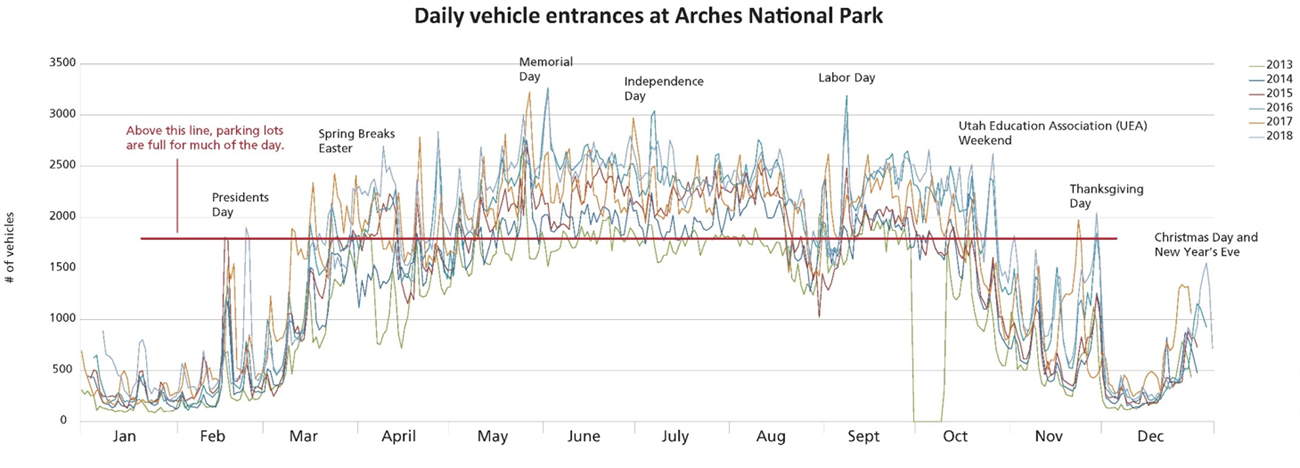Click the April month label
1300x468 pixels.
400,438
